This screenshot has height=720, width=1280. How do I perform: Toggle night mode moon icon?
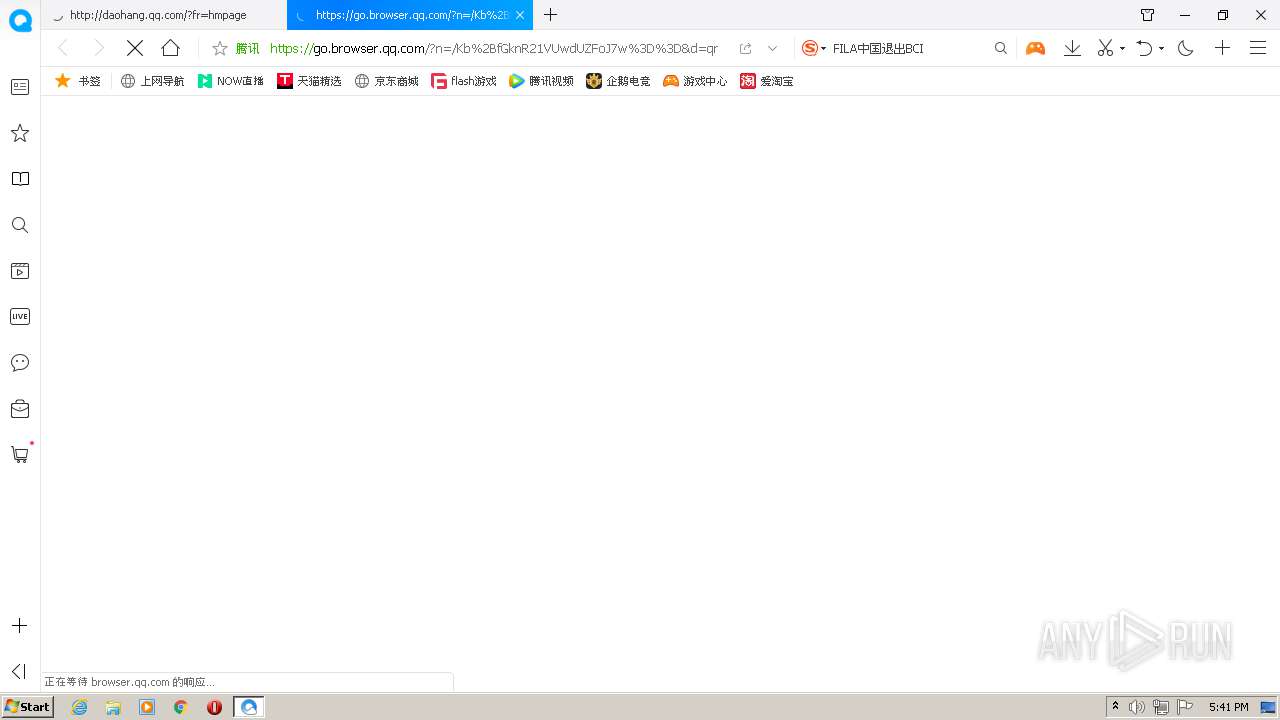1186,48
